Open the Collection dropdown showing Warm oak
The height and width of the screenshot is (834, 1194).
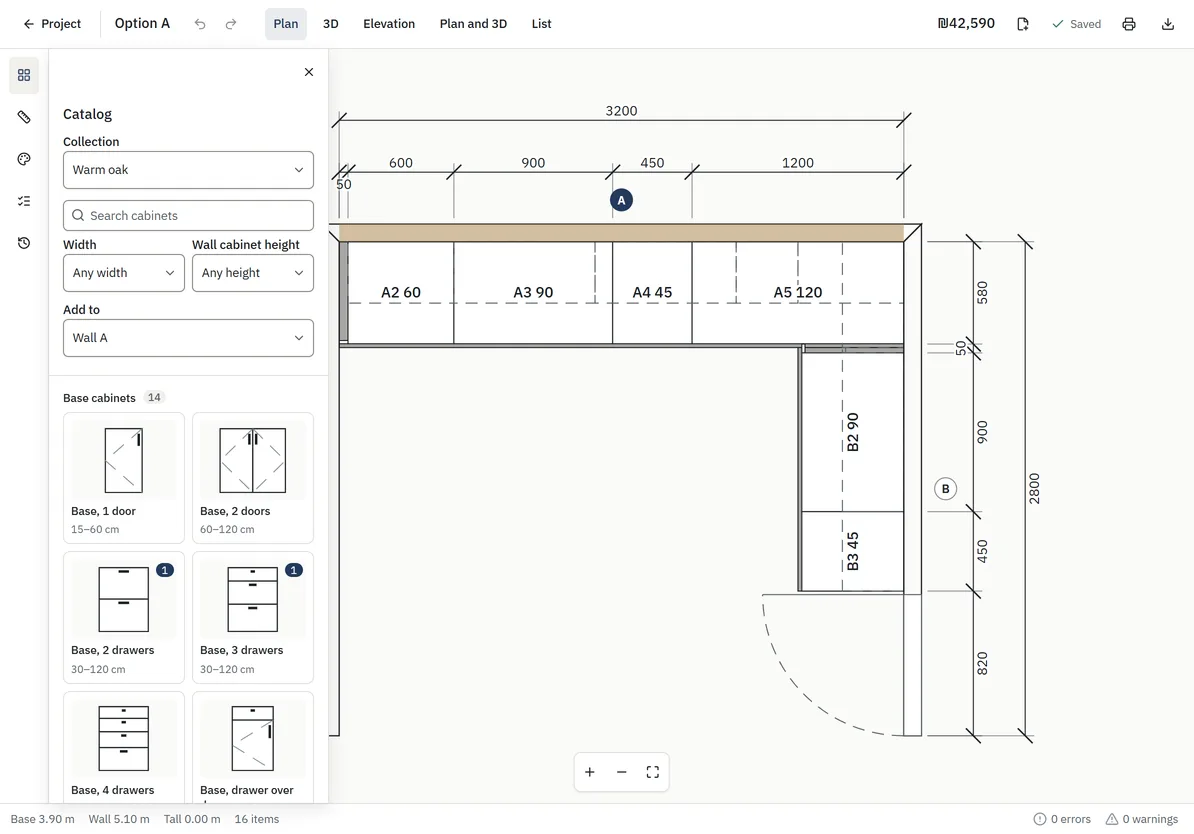click(188, 170)
